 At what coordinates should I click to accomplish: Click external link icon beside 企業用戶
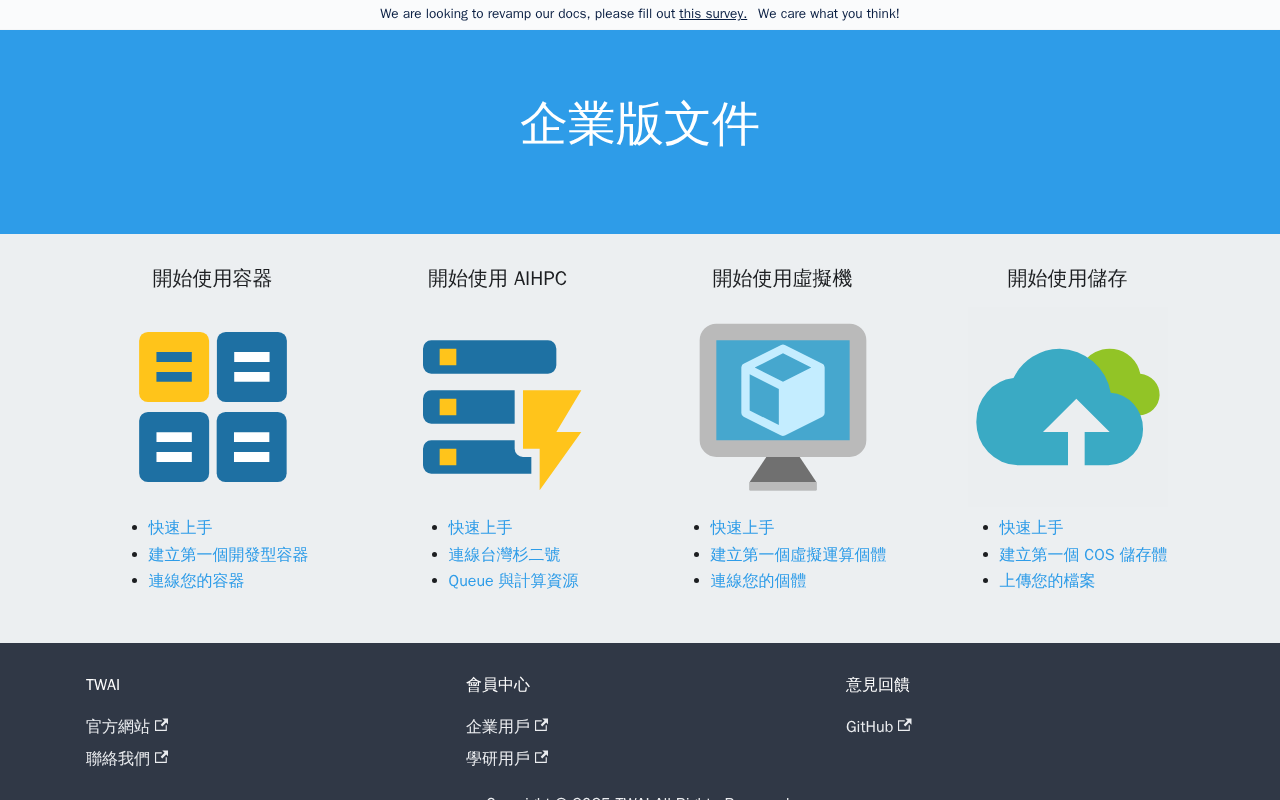pos(542,725)
